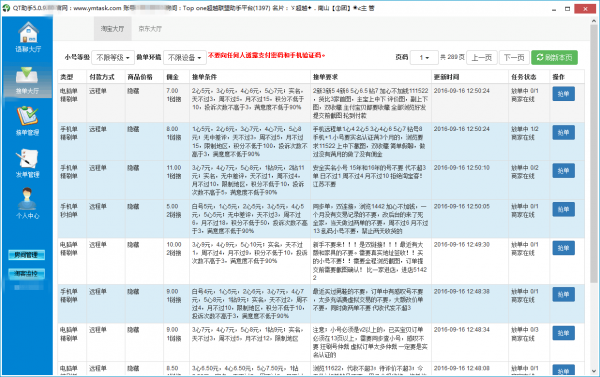Open the page number dropdown showing 1

tap(424, 57)
